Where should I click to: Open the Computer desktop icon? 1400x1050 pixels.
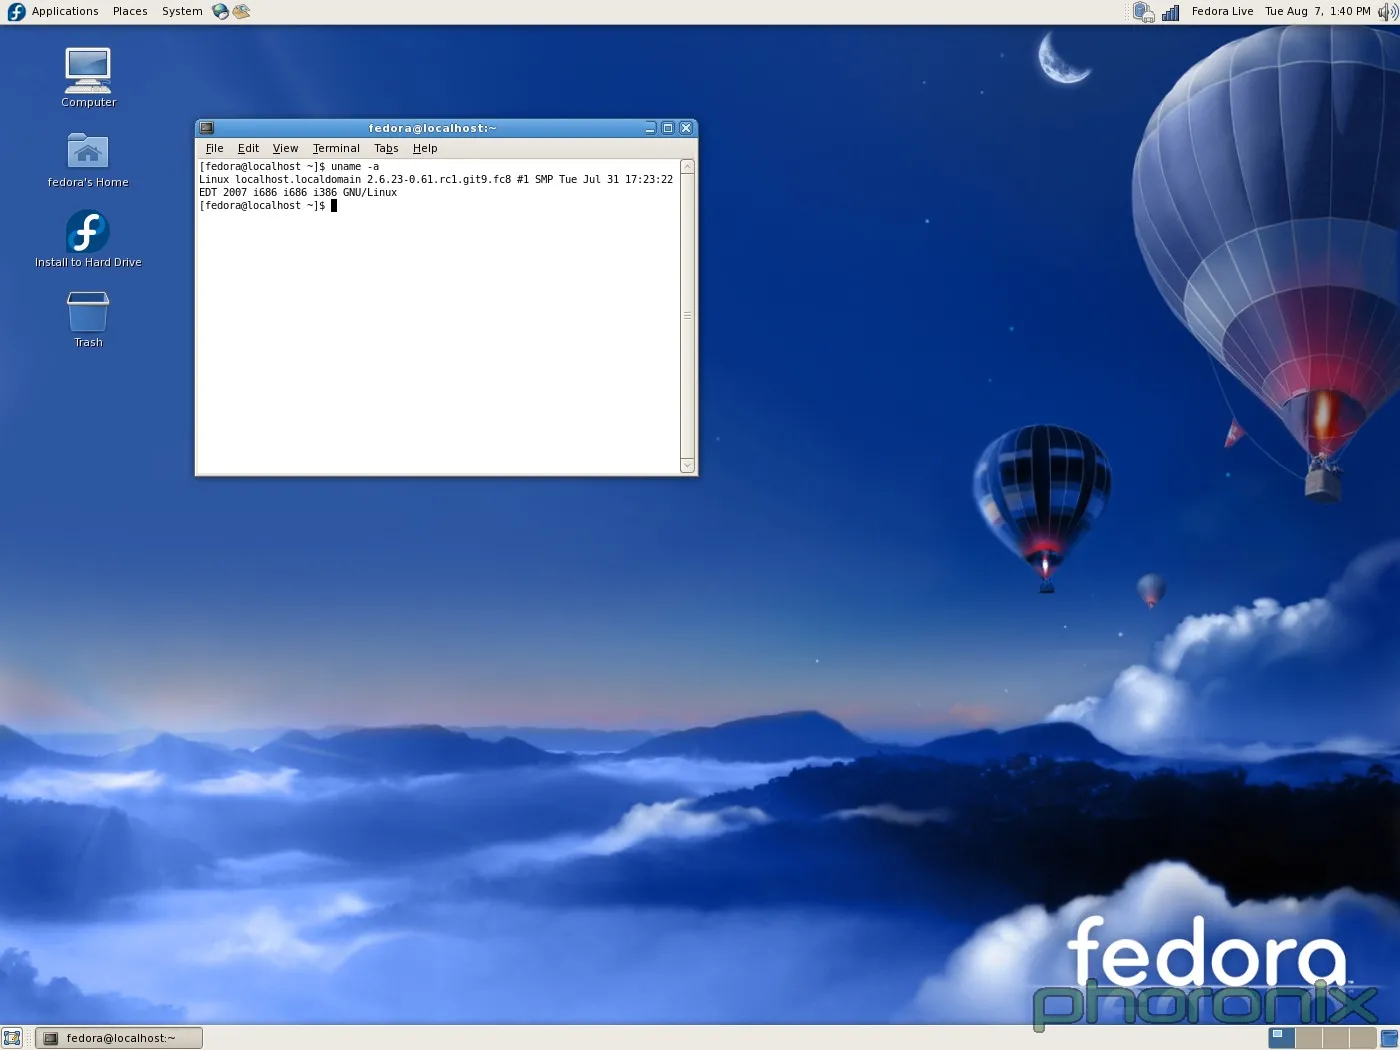[x=88, y=77]
